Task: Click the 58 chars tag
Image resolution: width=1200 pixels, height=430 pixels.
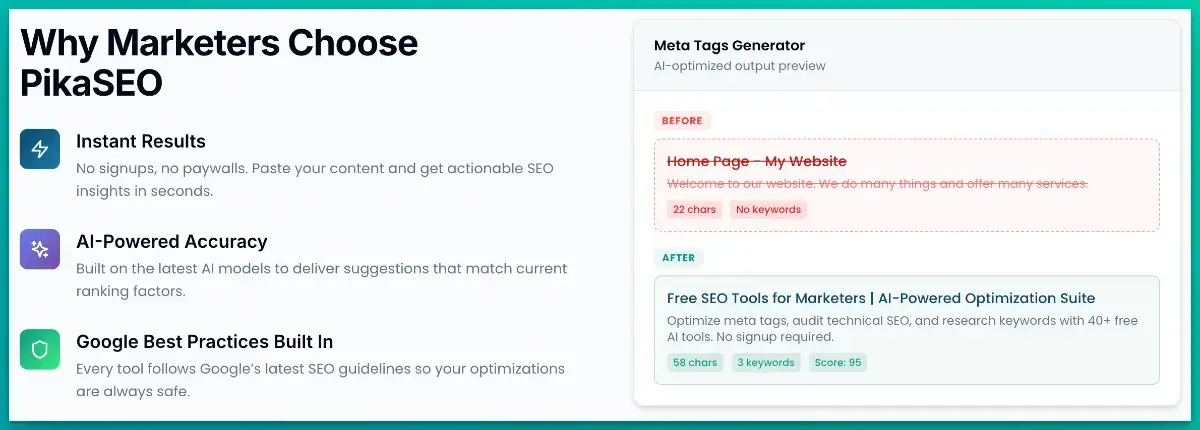Action: click(x=695, y=362)
